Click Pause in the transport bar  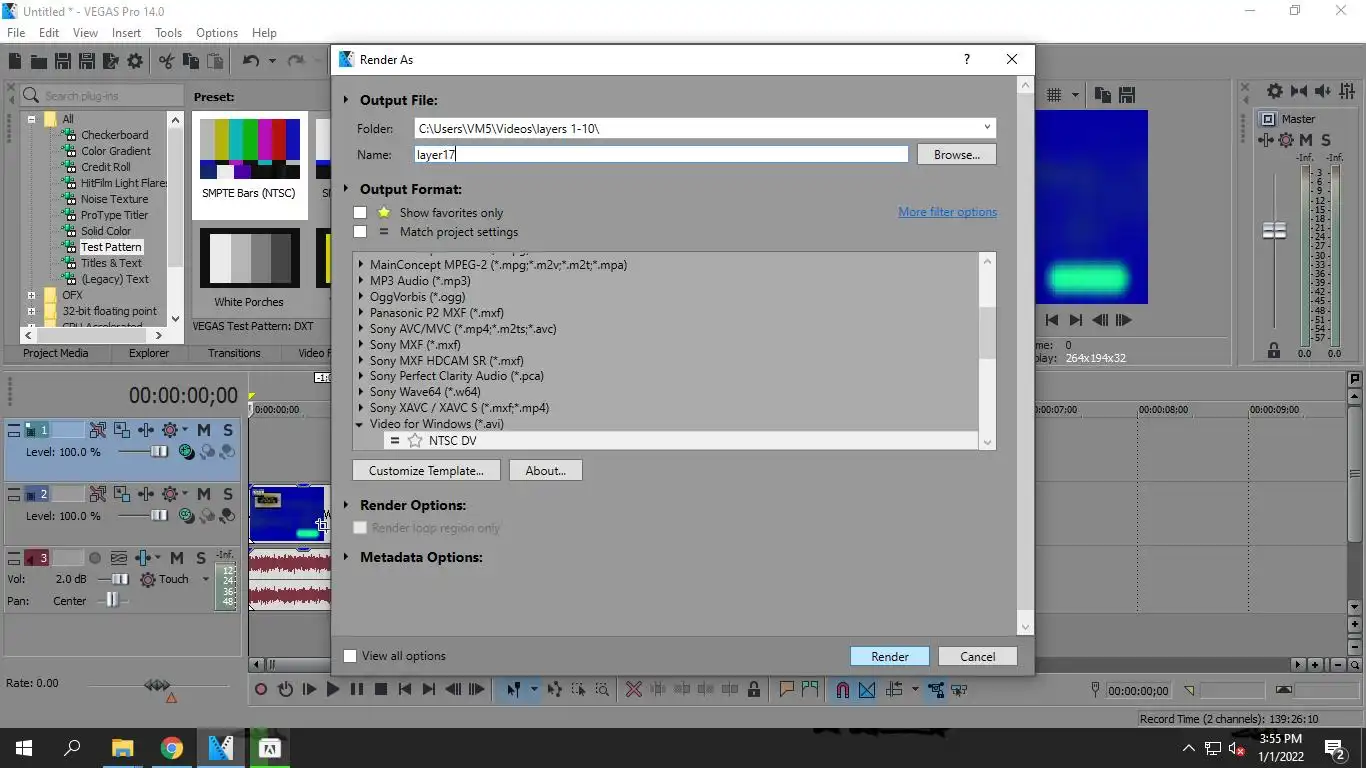(x=357, y=689)
